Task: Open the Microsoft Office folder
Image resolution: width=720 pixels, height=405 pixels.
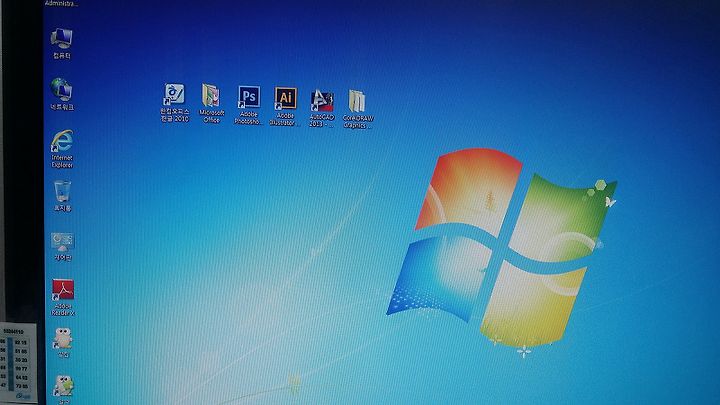Action: tap(211, 103)
